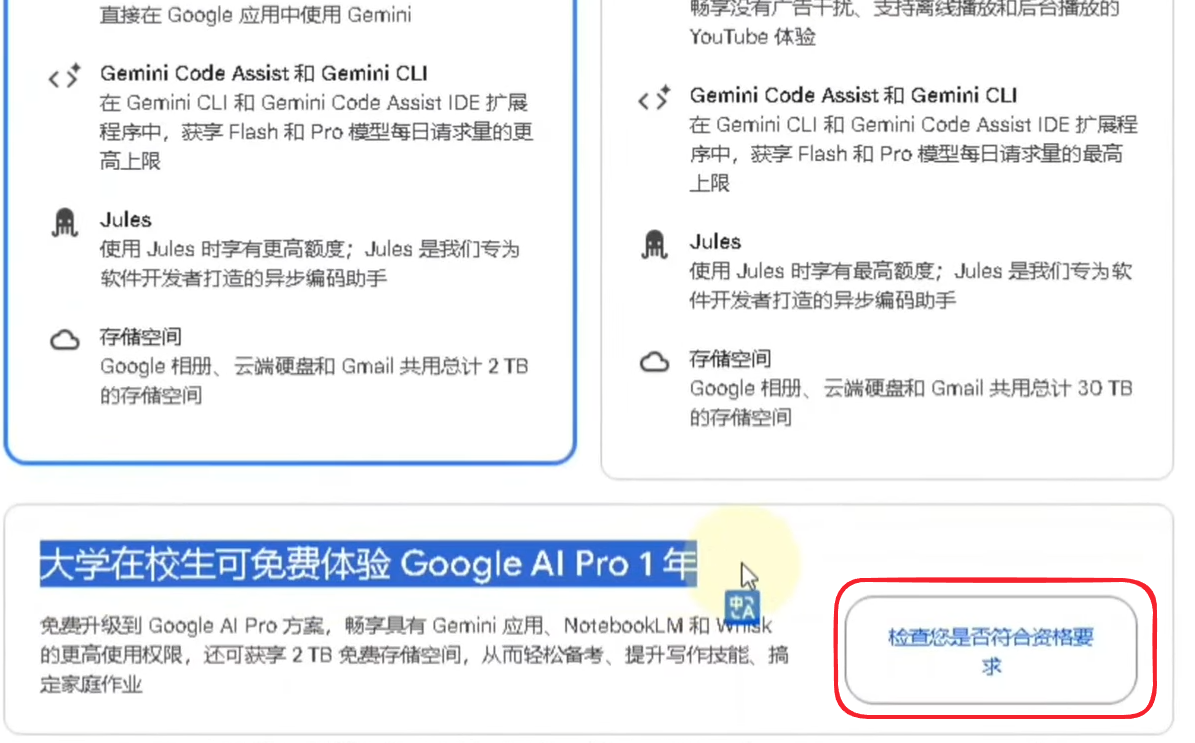Viewport: 1195px width, 743px height.
Task: Click the cloud storage icon in left card
Action: (x=65, y=340)
